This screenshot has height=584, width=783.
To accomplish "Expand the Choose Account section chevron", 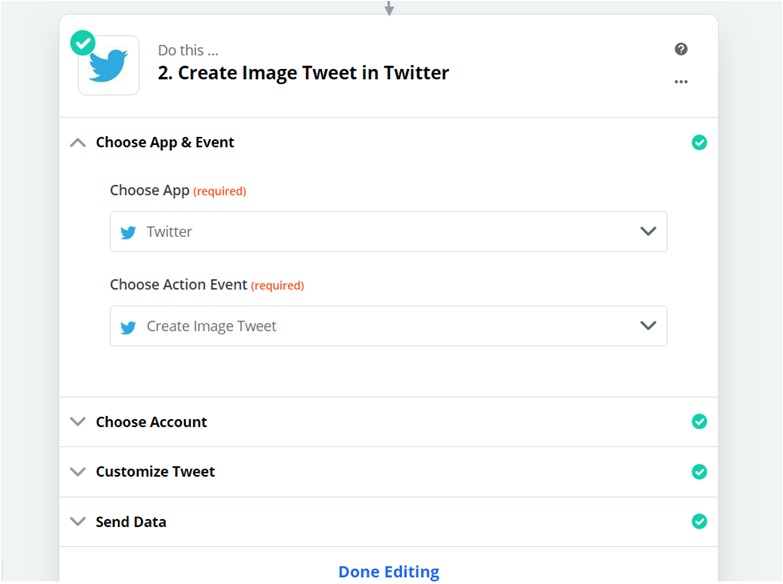I will [x=78, y=422].
